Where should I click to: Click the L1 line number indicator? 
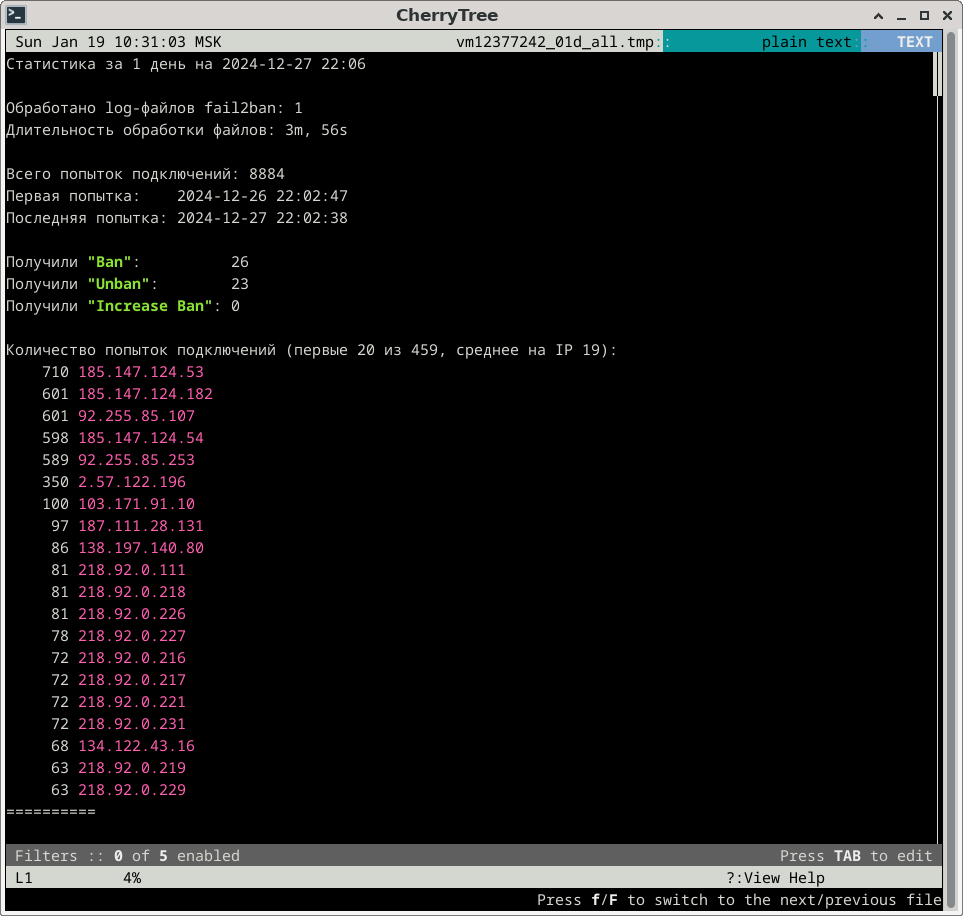point(24,878)
